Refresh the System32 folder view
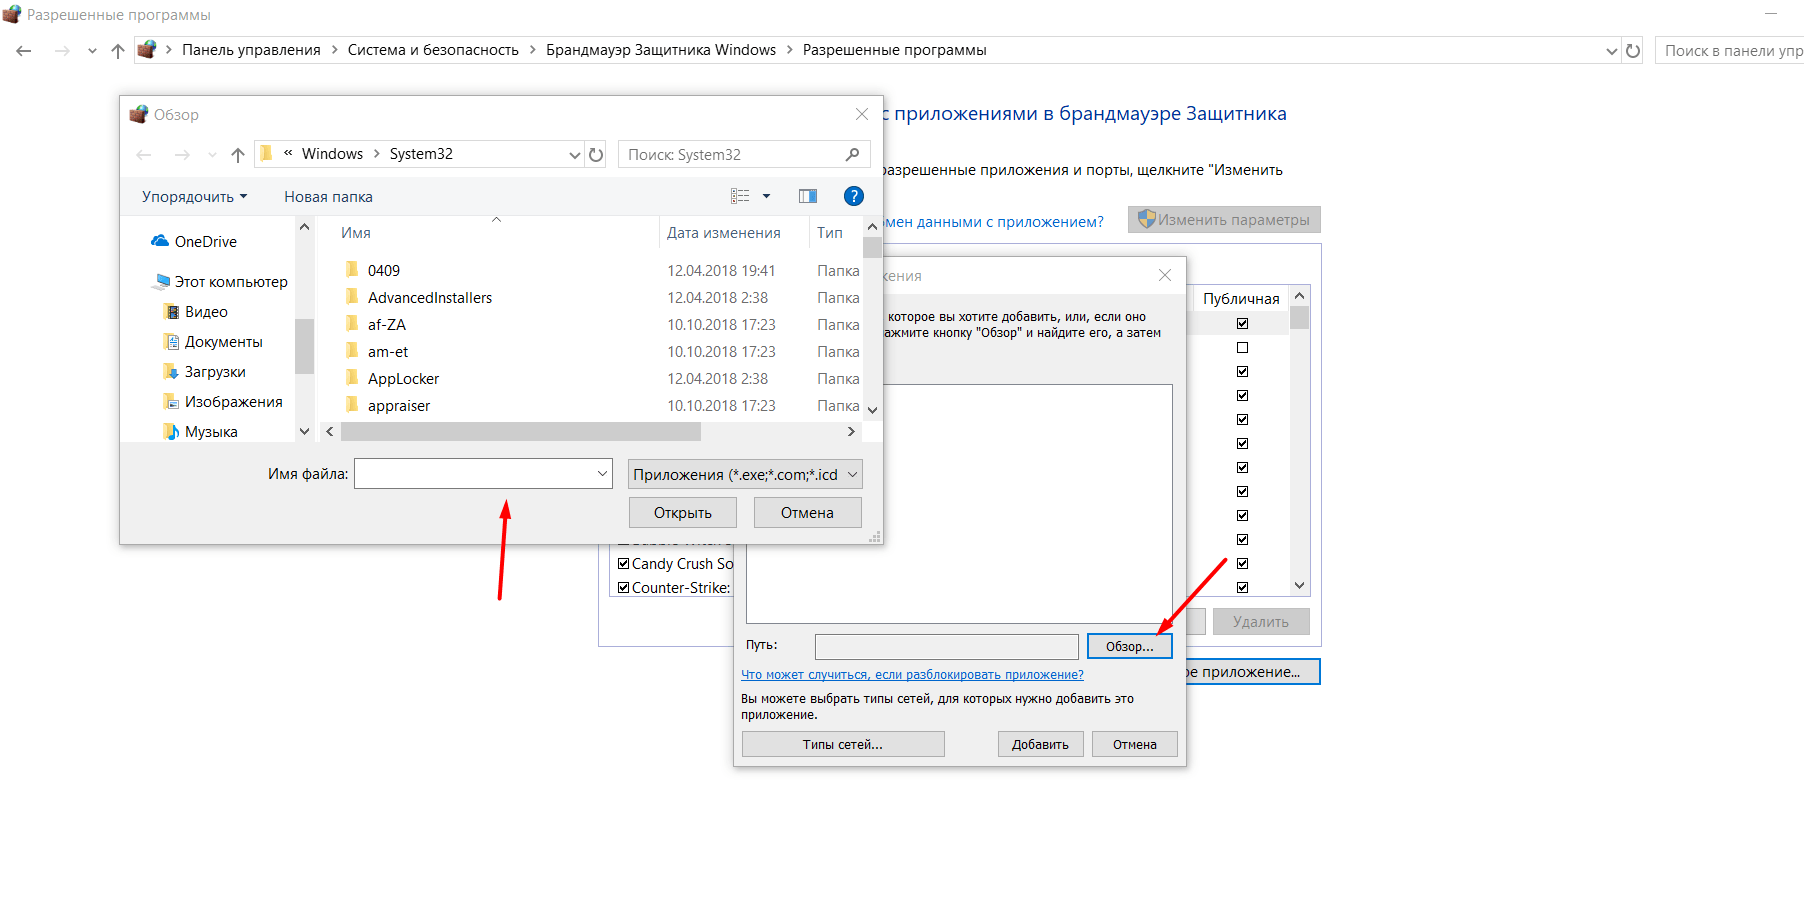This screenshot has width=1804, height=923. (596, 154)
